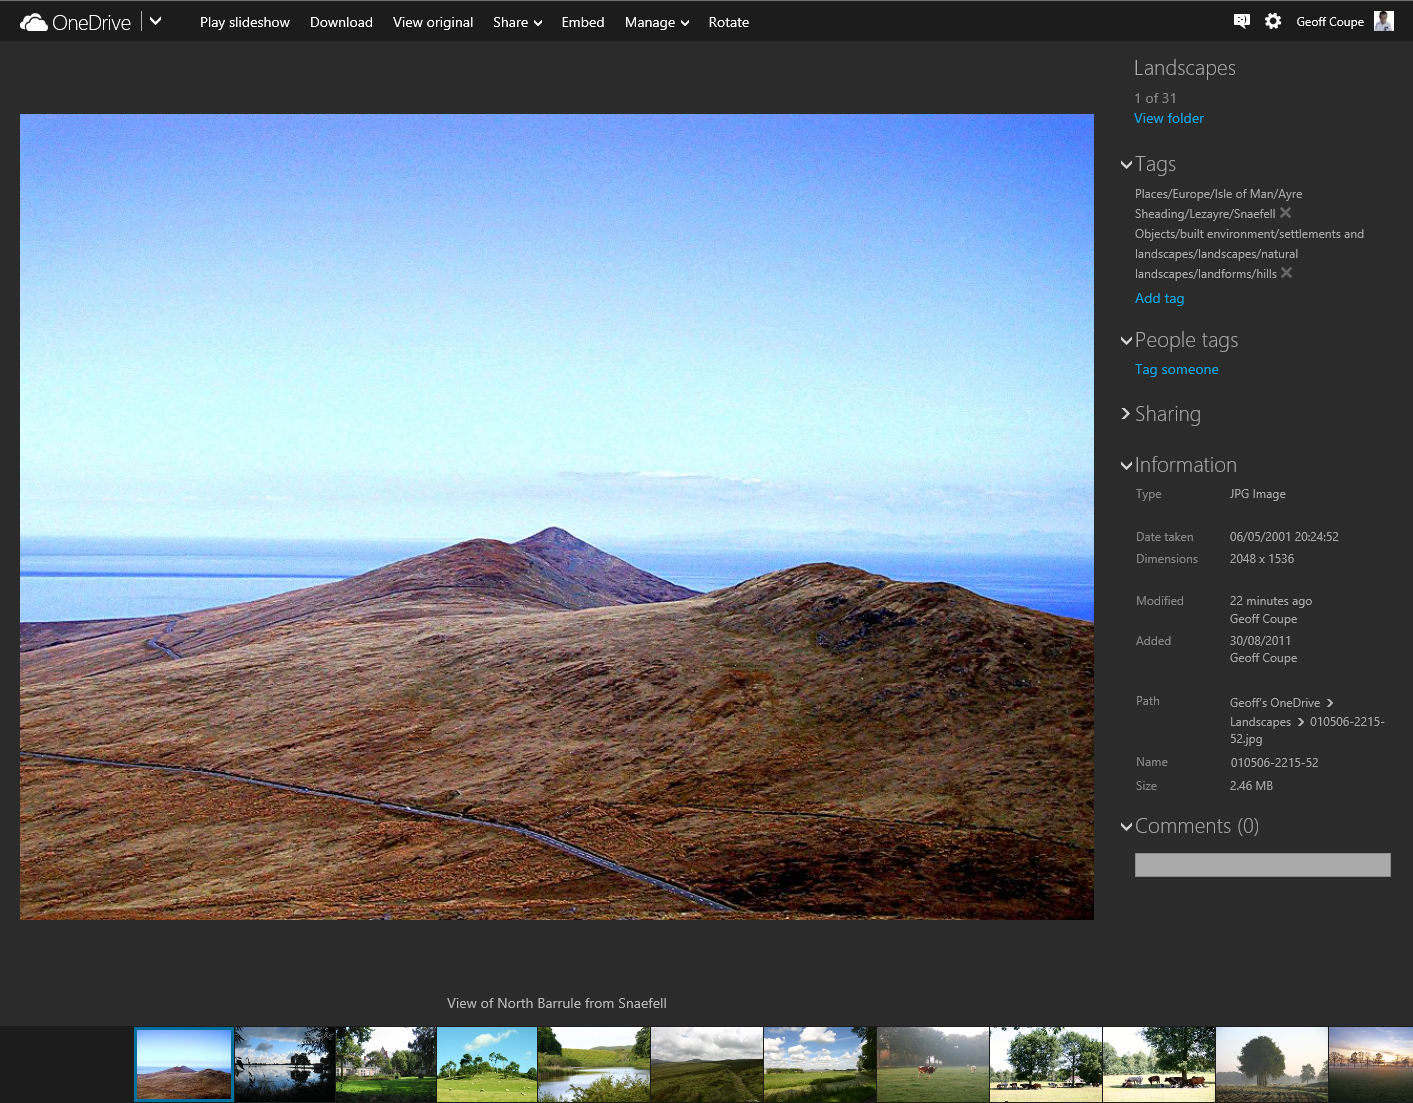Open the Share dropdown menu
1413x1103 pixels.
(517, 22)
